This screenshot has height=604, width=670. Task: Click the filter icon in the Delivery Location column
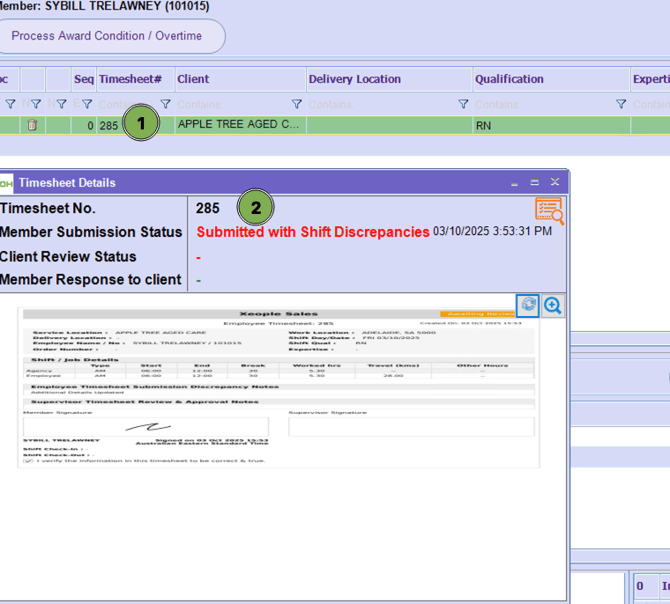coord(463,104)
